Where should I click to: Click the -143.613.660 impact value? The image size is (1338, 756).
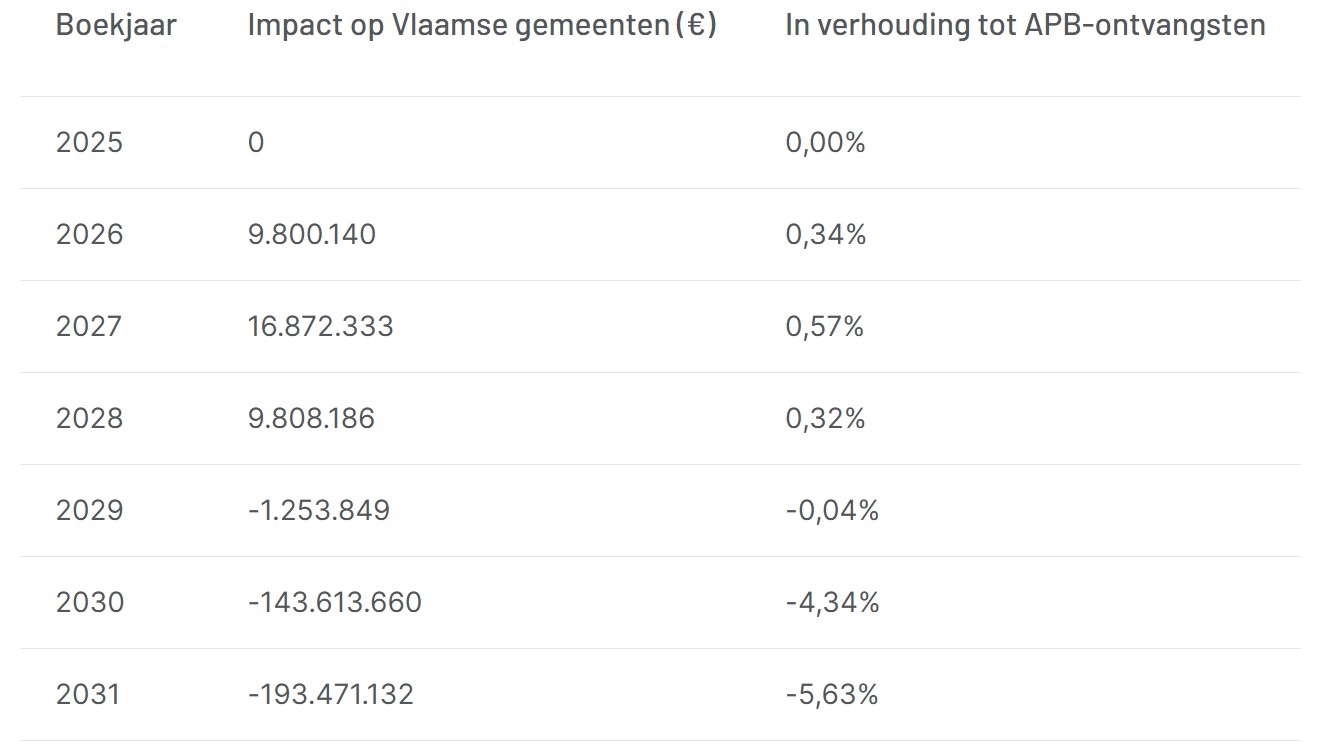point(334,603)
